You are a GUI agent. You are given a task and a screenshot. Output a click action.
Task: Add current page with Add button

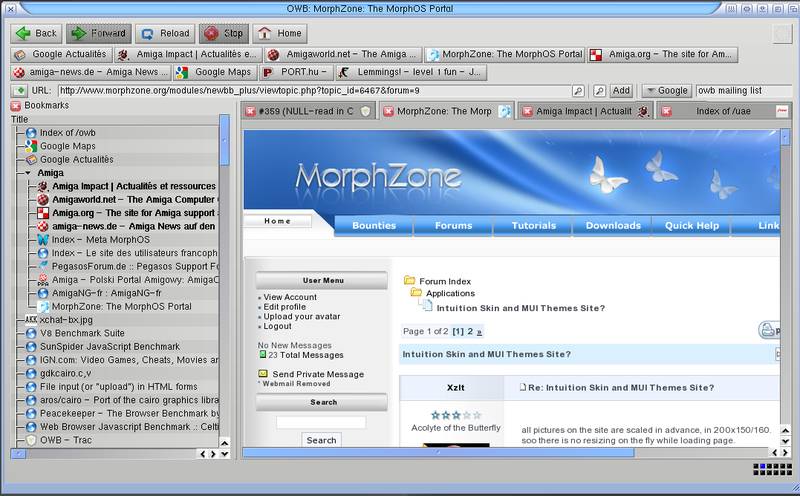[621, 91]
